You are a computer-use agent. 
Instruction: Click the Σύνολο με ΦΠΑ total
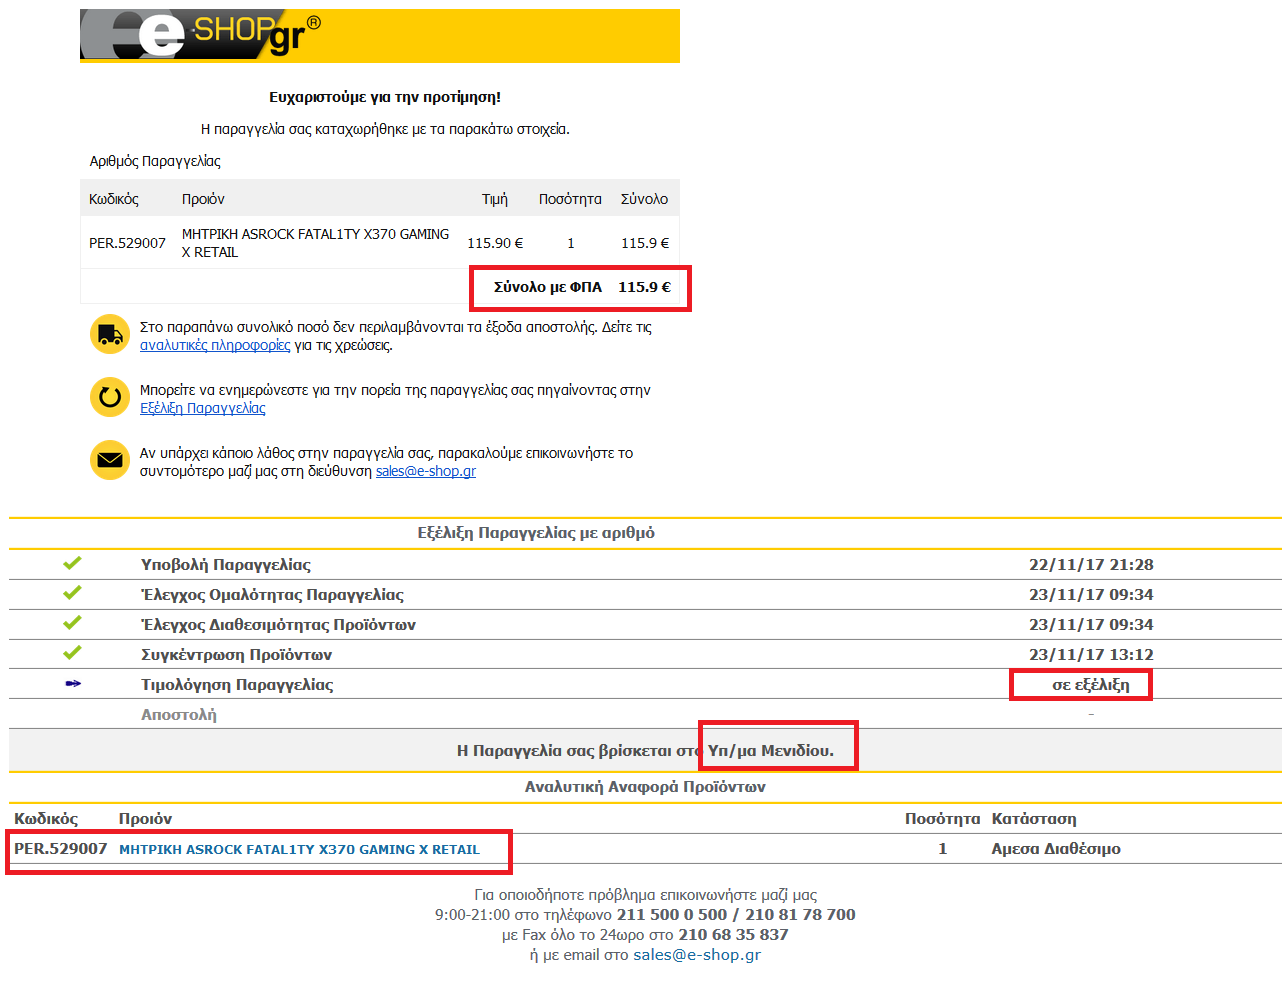click(582, 287)
